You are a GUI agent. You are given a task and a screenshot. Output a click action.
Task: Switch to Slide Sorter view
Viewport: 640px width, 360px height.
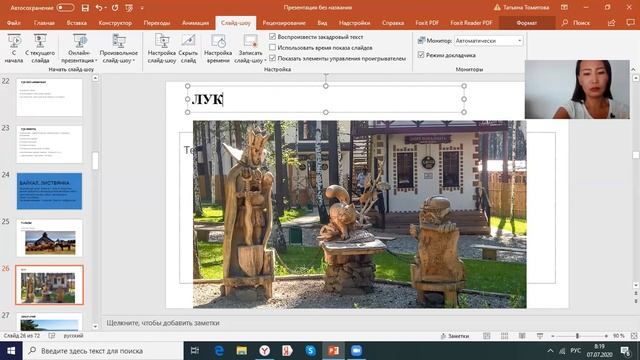point(504,336)
